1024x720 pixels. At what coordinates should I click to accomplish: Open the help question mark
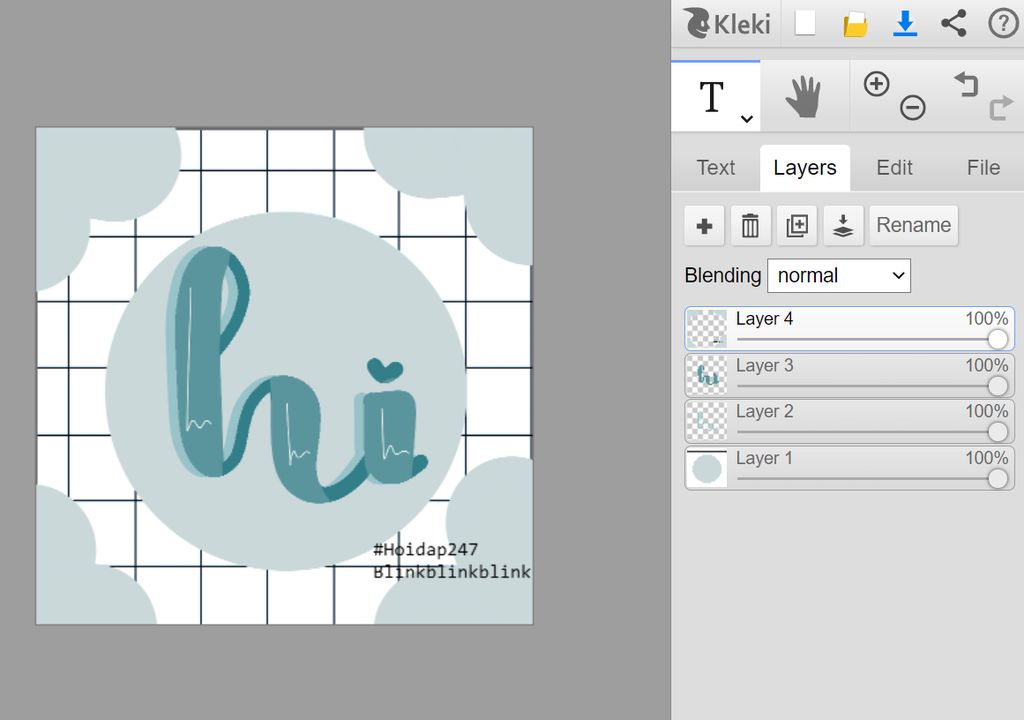coord(1003,24)
